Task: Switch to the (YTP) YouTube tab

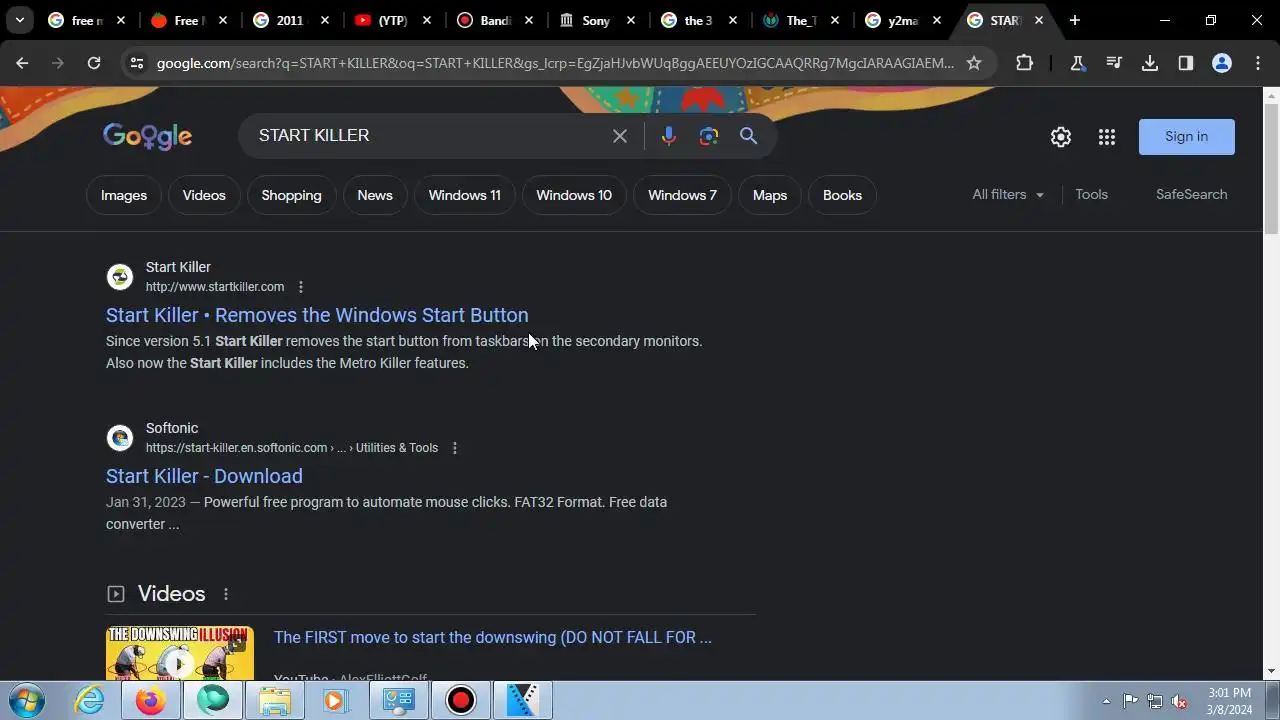Action: click(394, 20)
